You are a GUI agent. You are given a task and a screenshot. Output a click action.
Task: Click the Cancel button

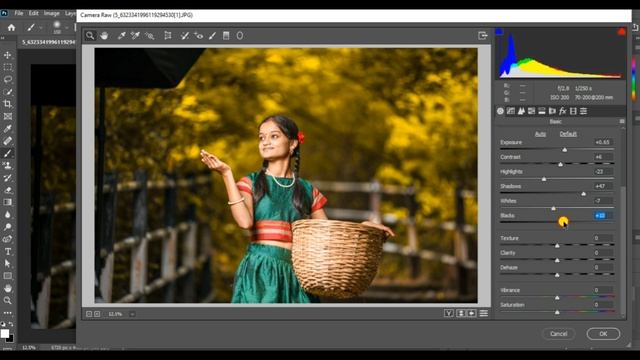pos(558,334)
